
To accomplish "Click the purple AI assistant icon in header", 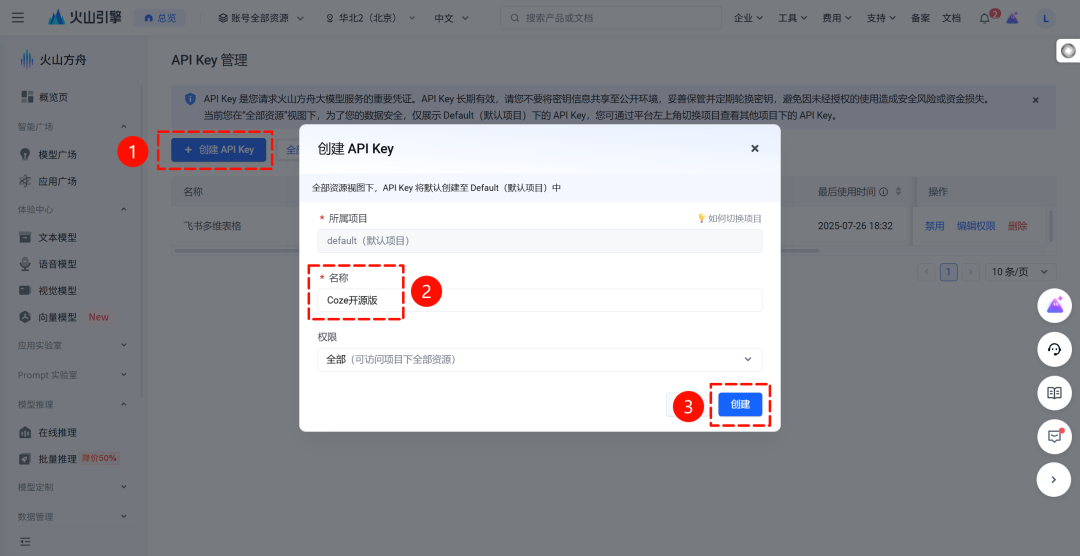I will (x=1012, y=18).
